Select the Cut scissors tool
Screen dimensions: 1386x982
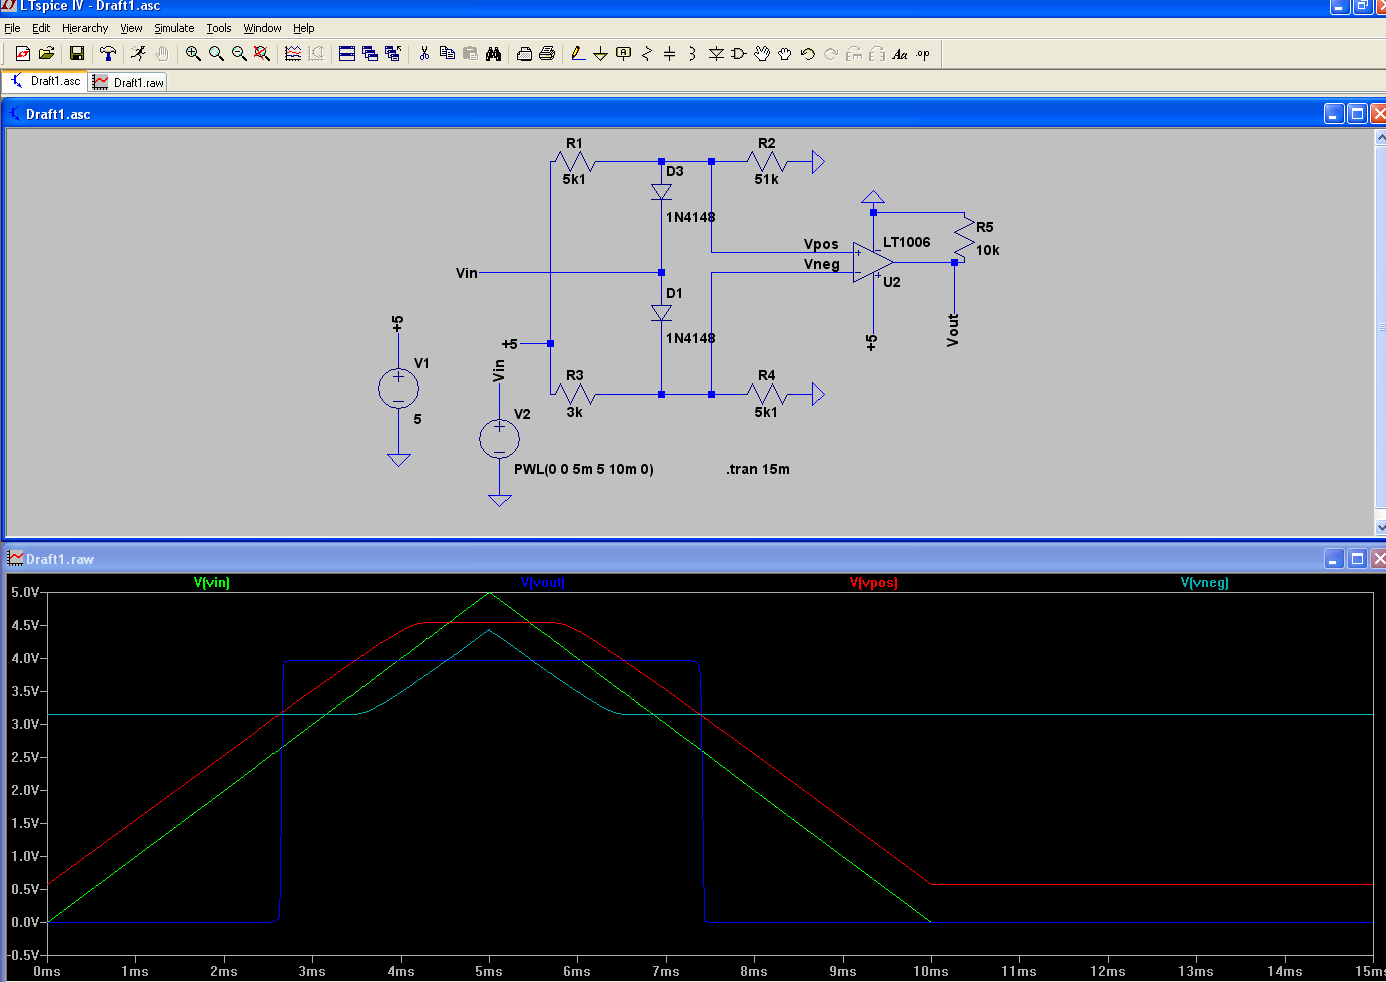point(424,54)
